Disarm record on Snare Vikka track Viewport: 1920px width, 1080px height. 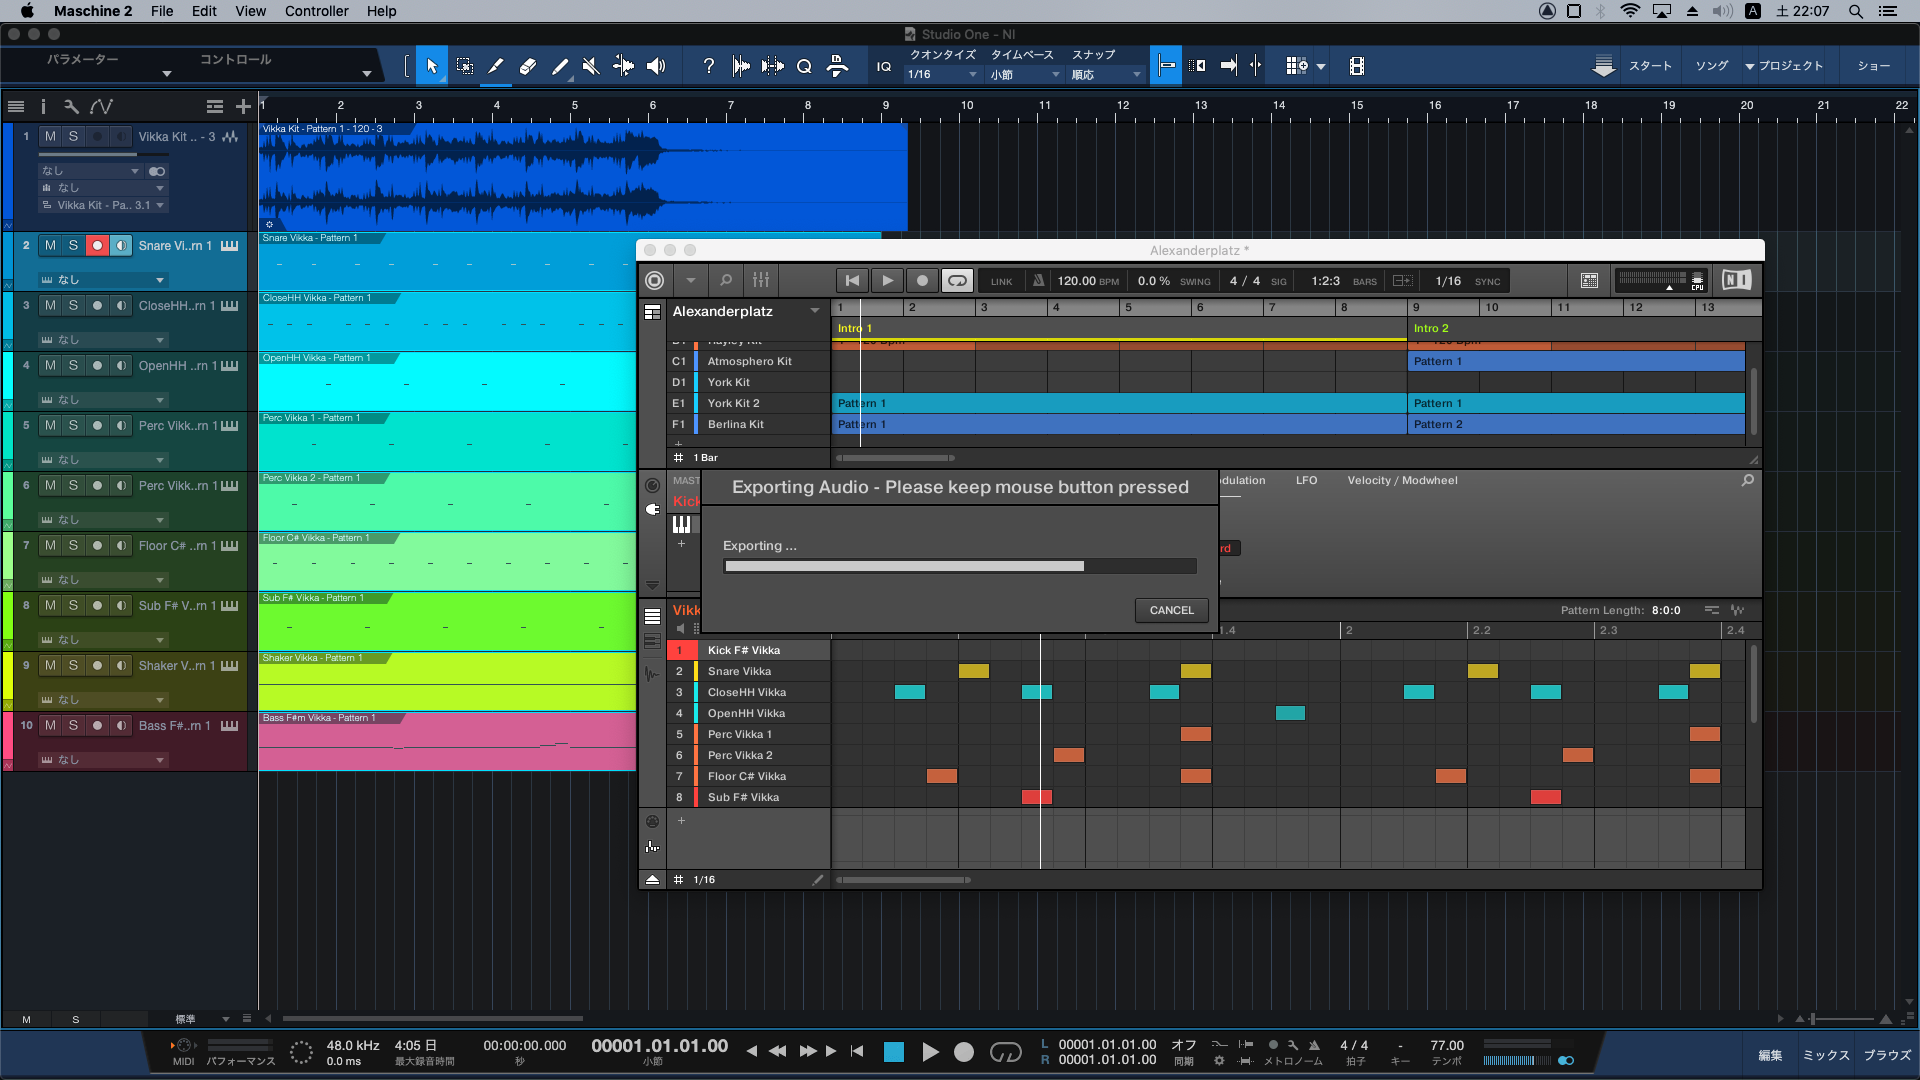(x=97, y=245)
